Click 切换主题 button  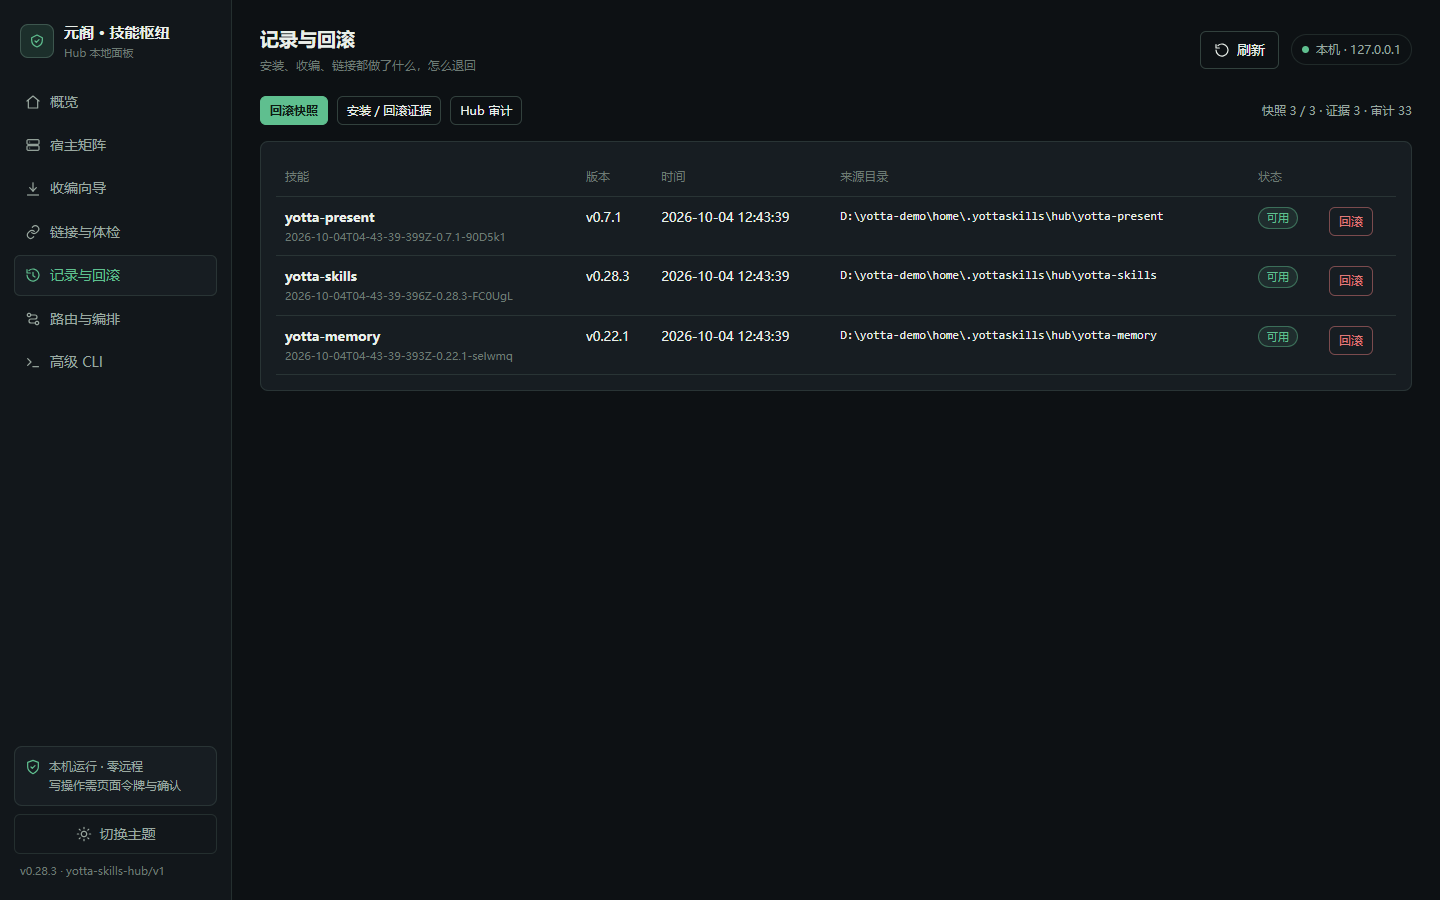point(115,834)
